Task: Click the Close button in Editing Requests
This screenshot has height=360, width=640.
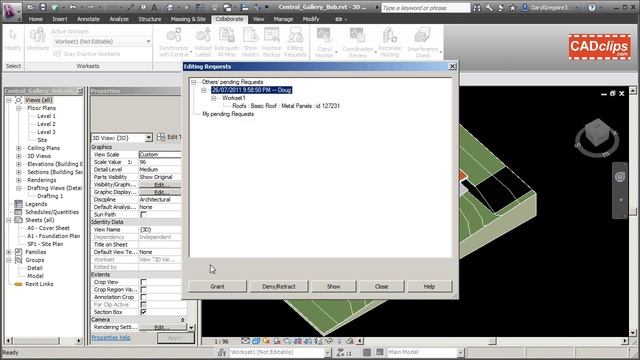Action: pos(381,287)
